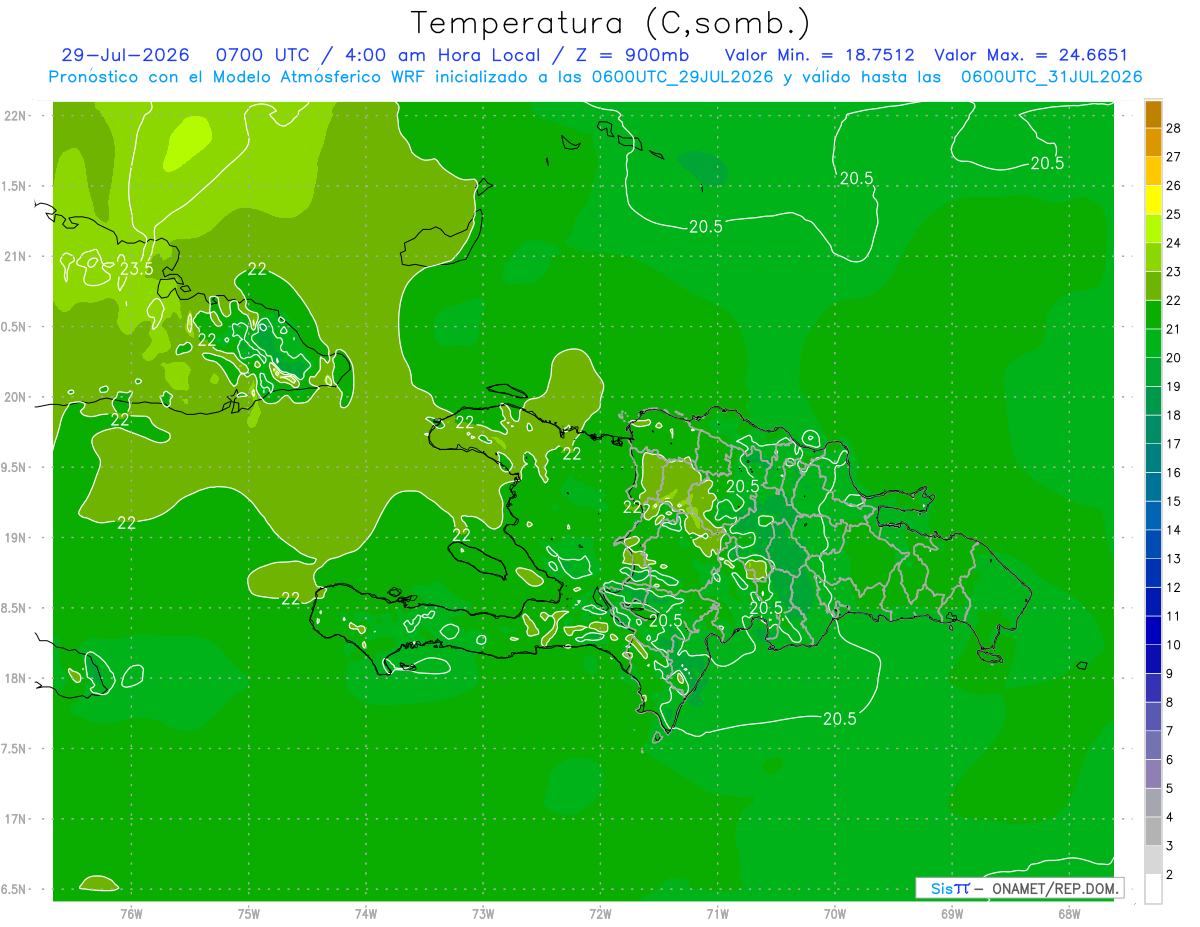Click the '3' colorbar label

point(1170,846)
